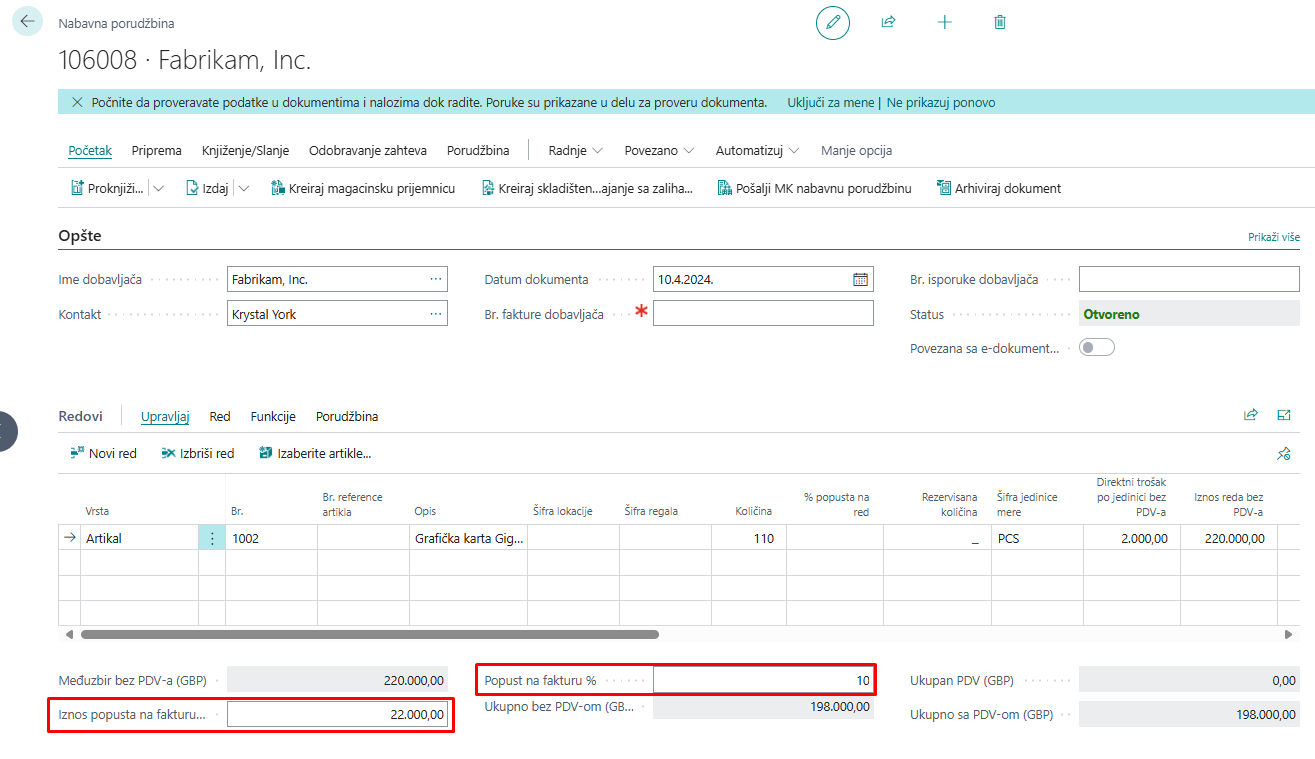Expand the Automatizuj dropdown menu

coord(757,151)
